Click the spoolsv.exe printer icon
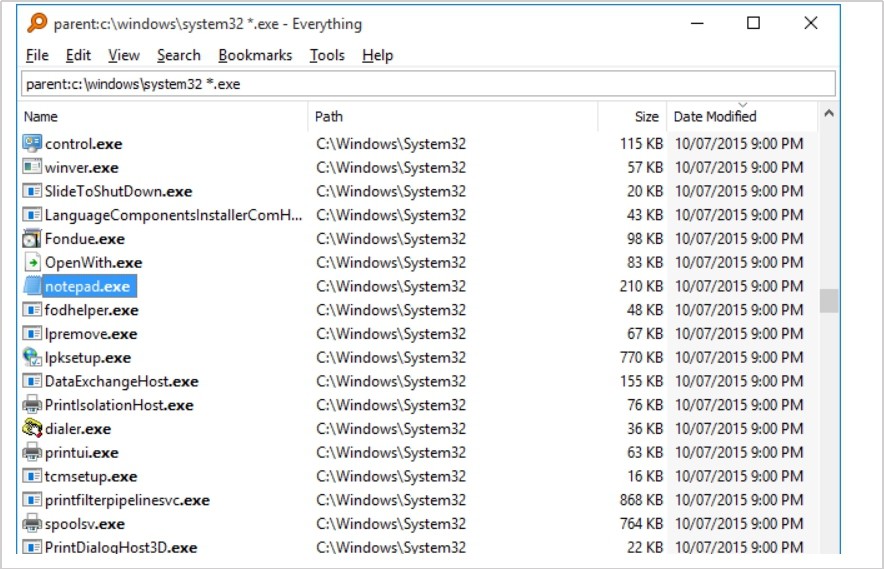Image resolution: width=884 pixels, height=569 pixels. 32,523
